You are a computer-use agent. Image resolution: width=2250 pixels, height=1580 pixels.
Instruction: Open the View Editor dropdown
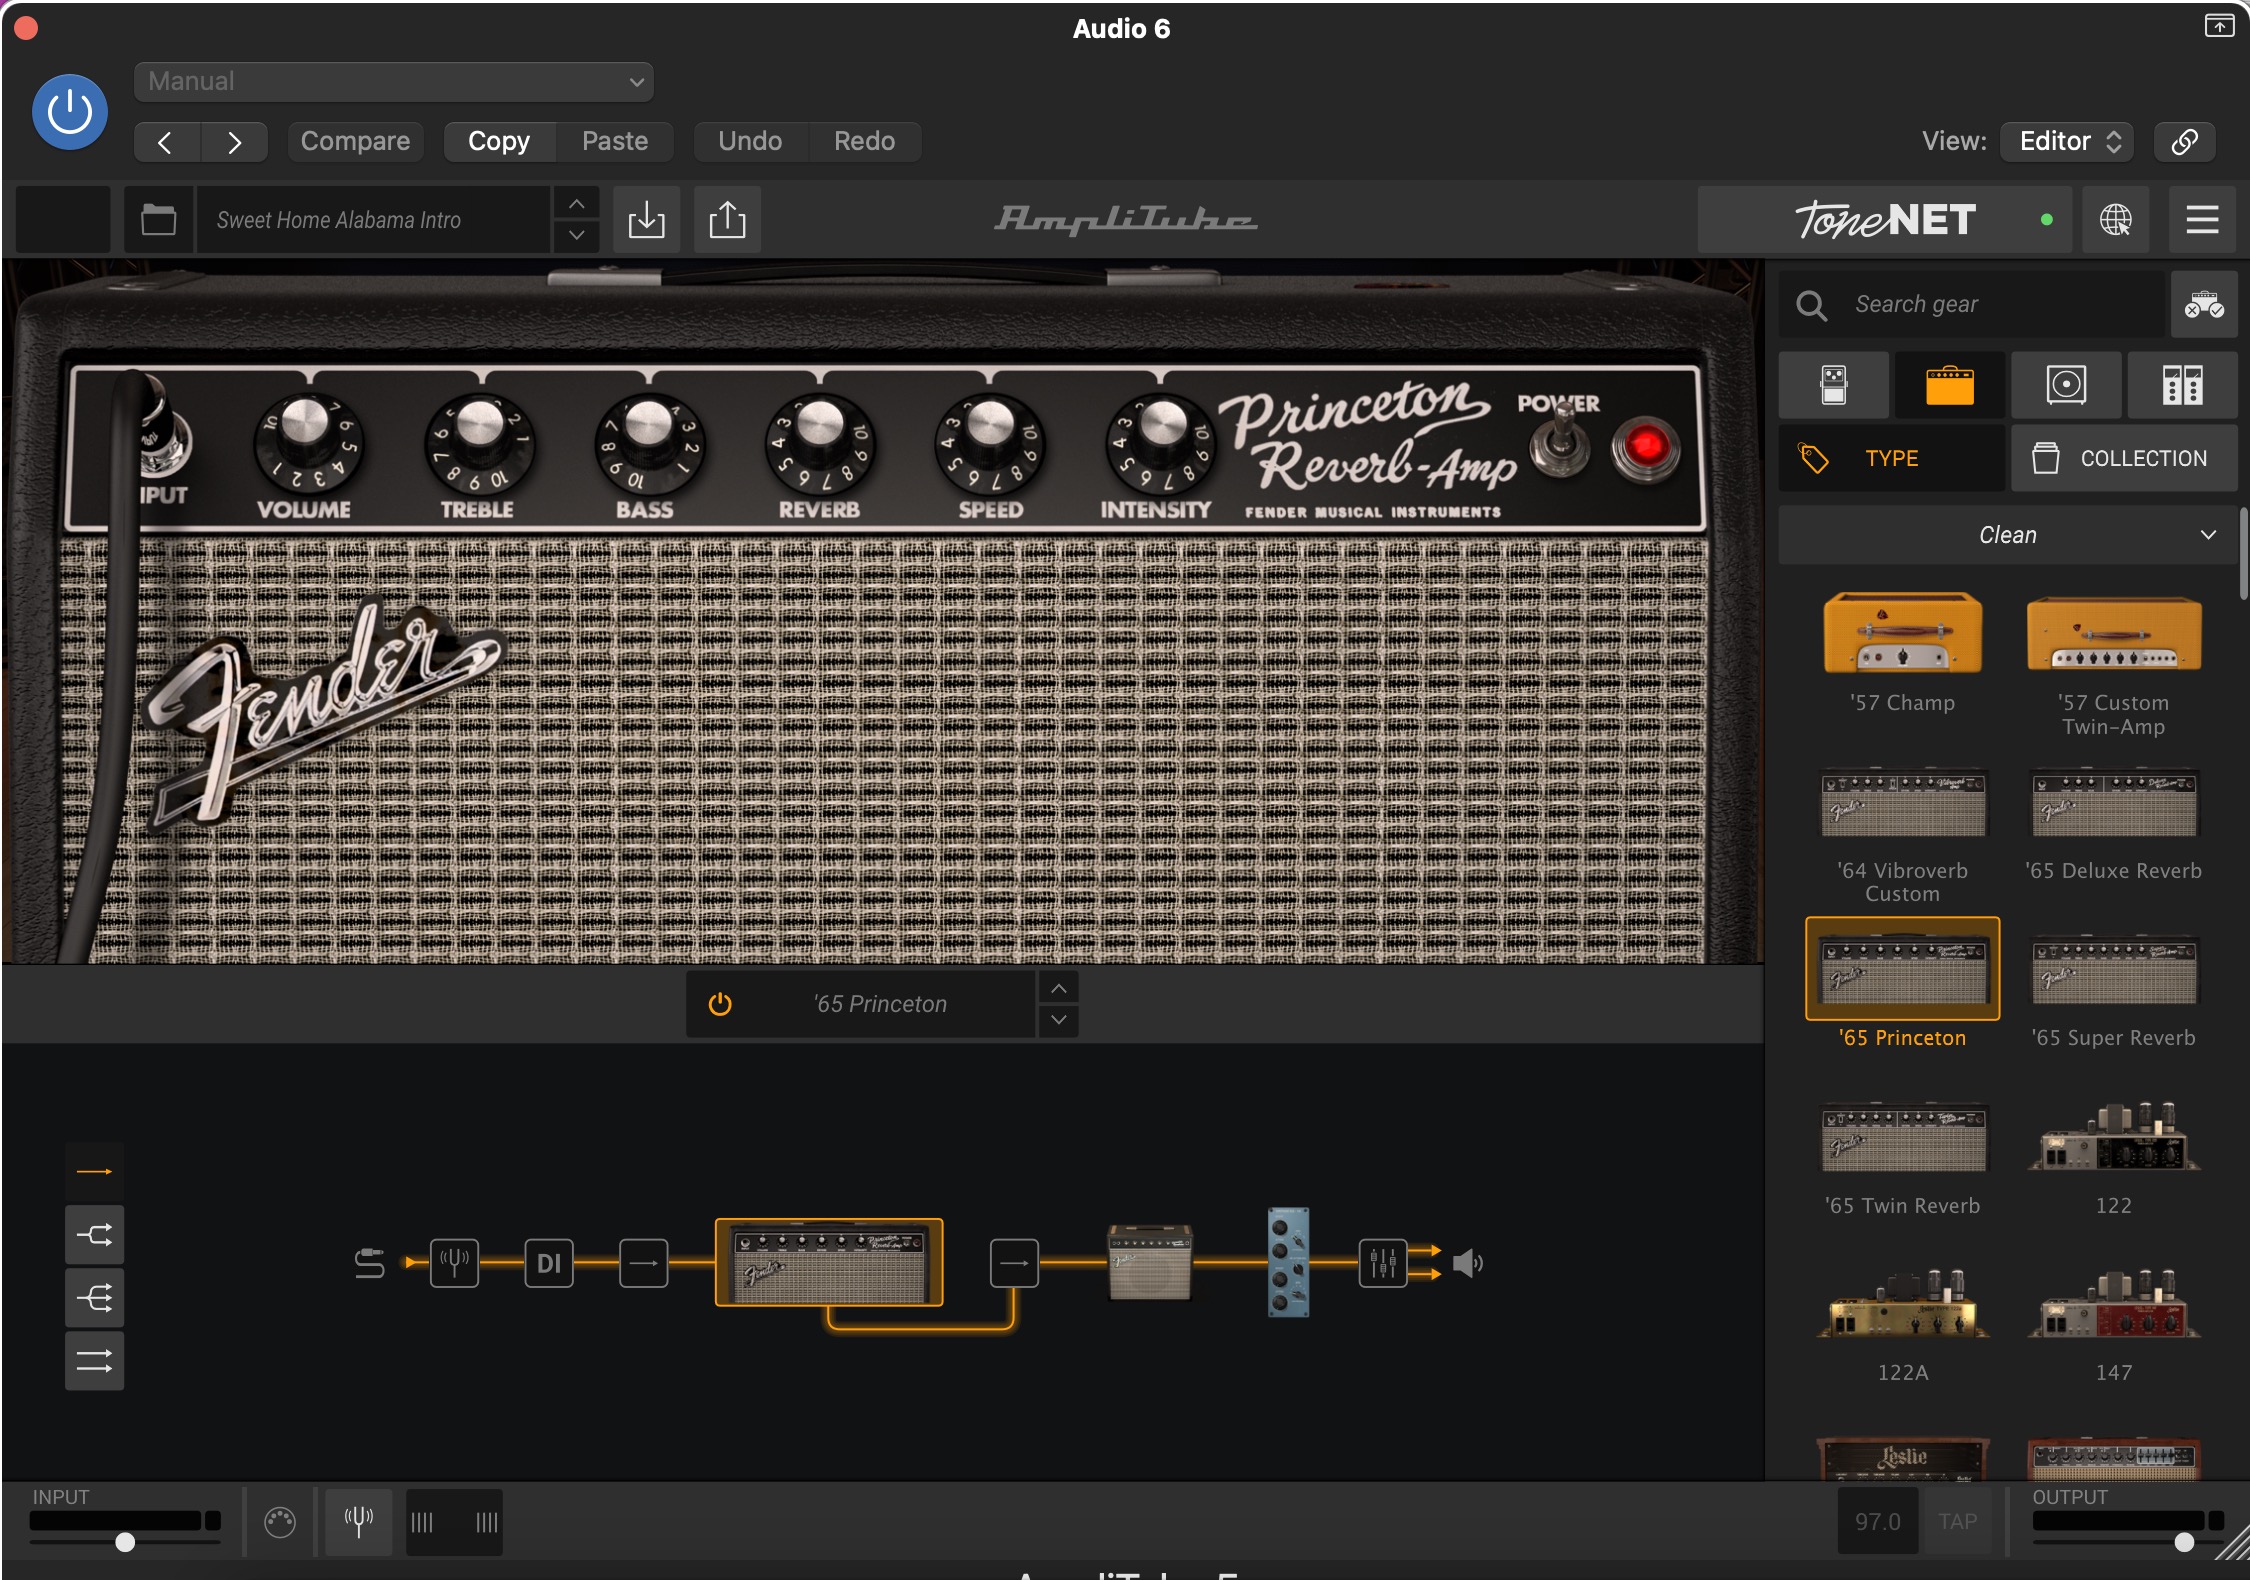tap(2067, 141)
